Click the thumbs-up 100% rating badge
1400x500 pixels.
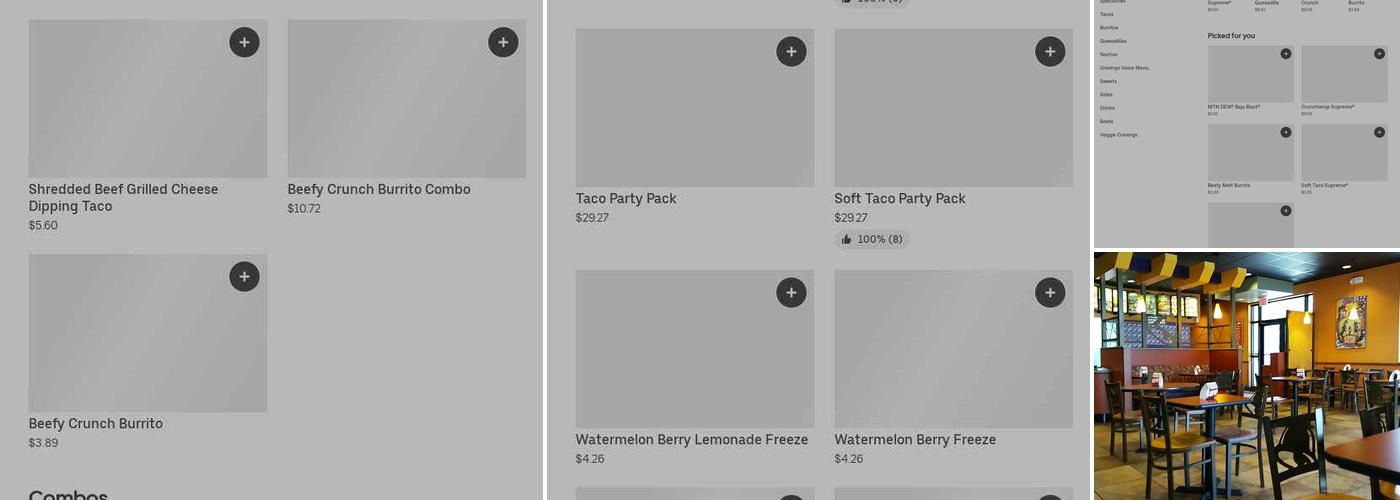tap(872, 240)
